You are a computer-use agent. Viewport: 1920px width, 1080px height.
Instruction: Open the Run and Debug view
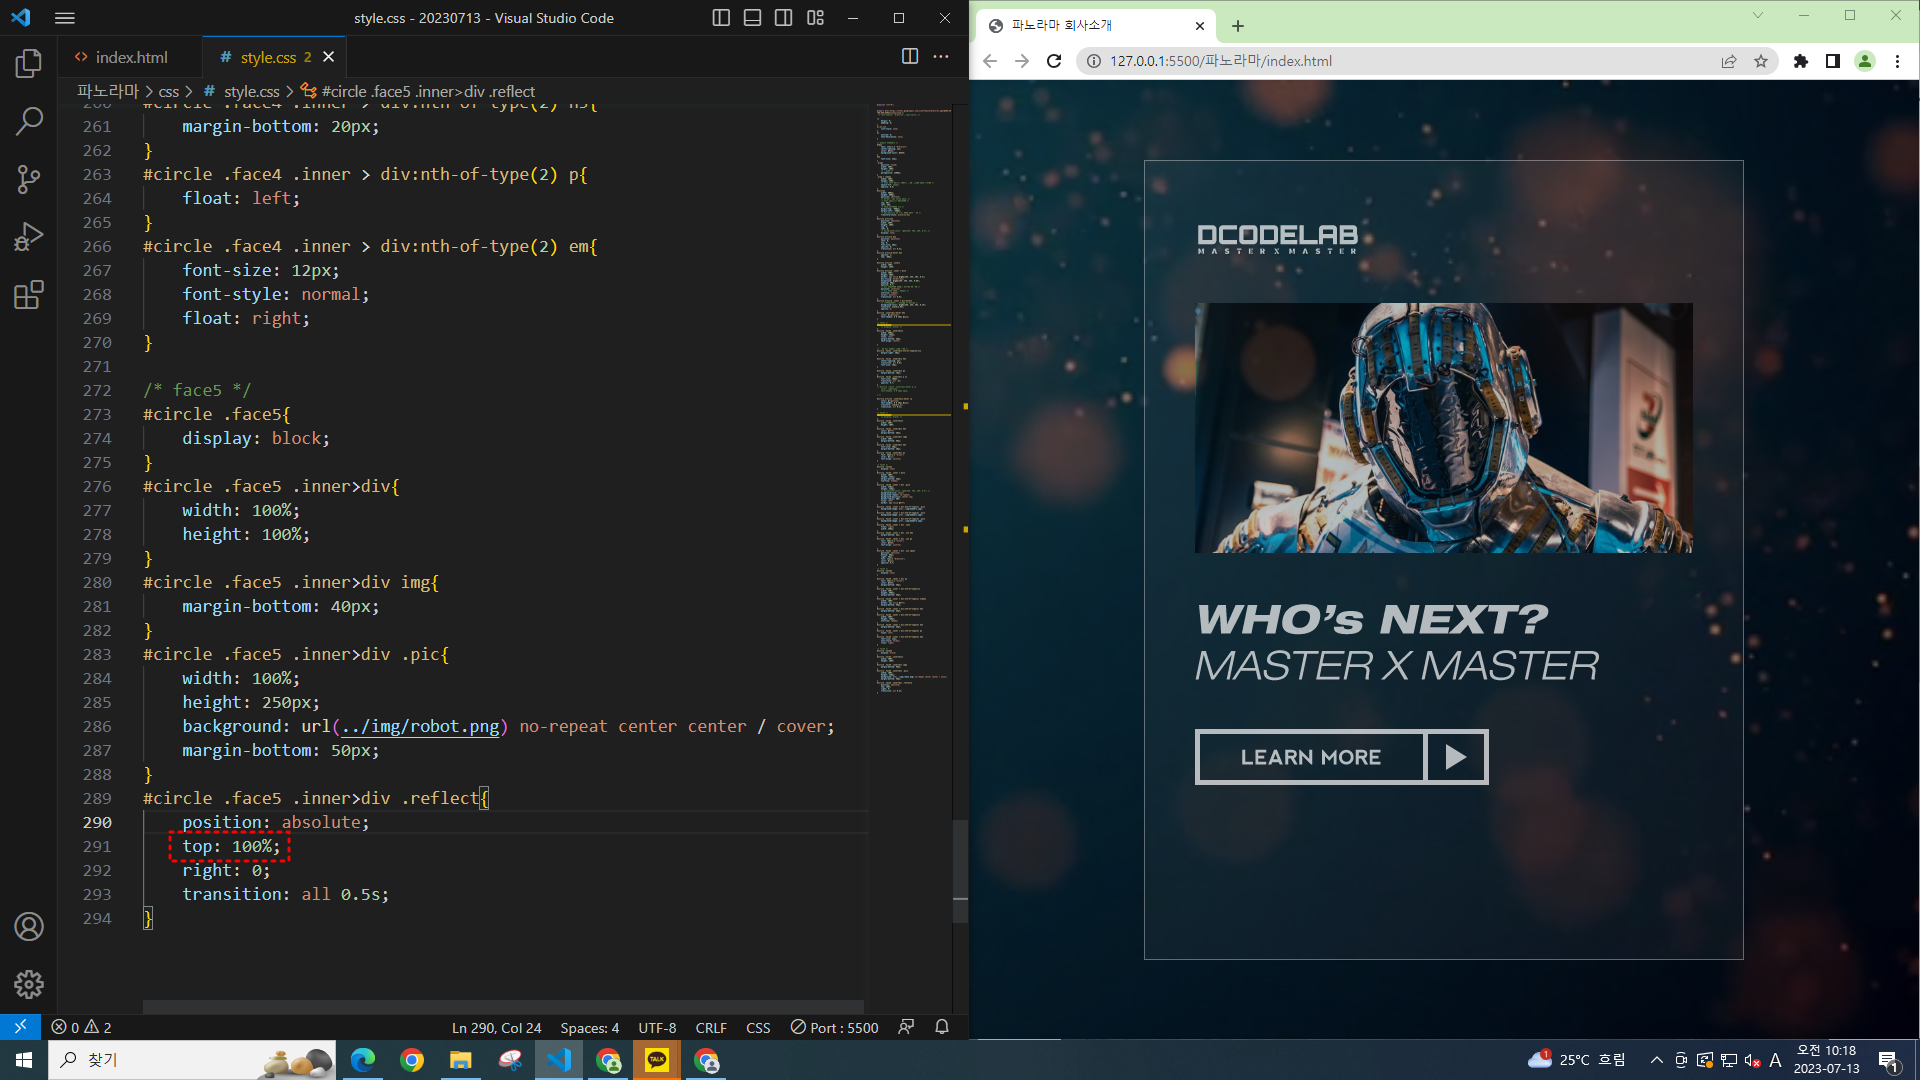coord(29,237)
